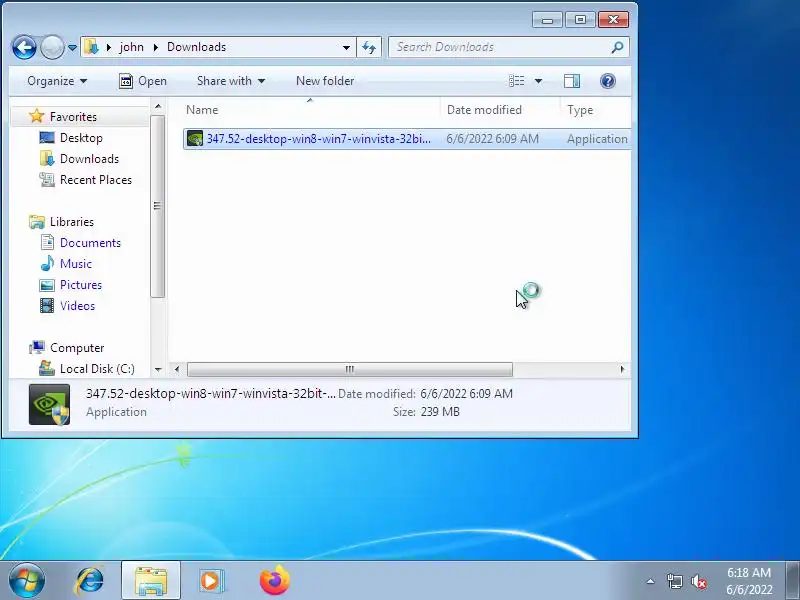This screenshot has height=600, width=800.
Task: Show hidden tray icons arrow
Action: coord(651,581)
